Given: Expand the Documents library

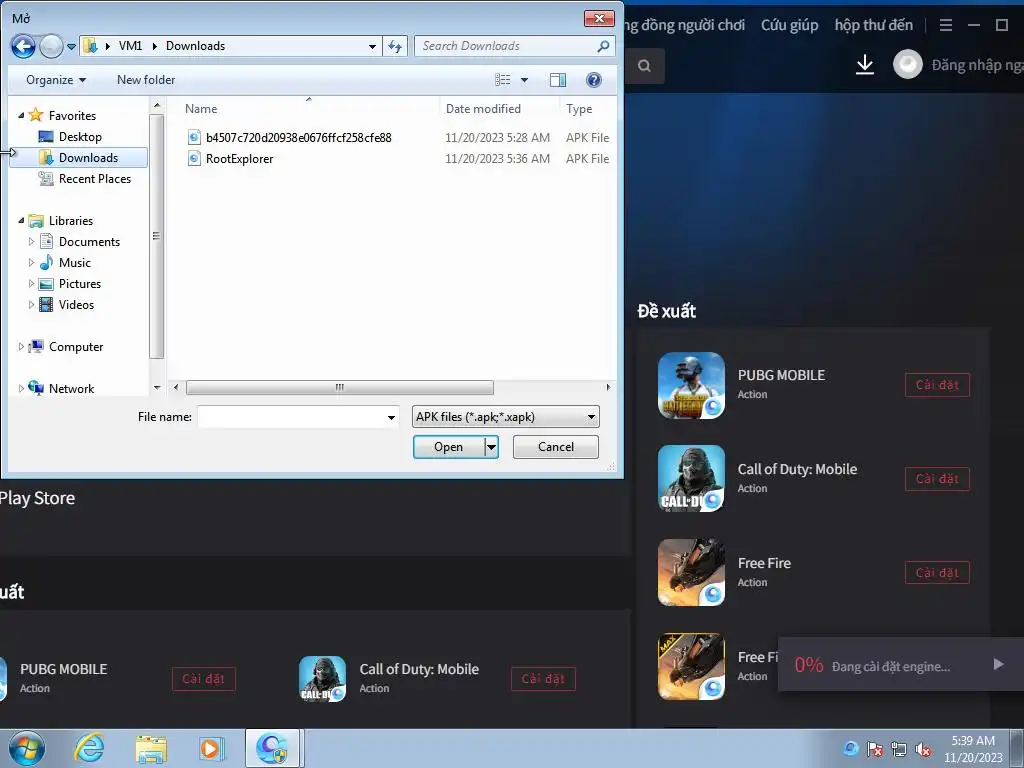Looking at the screenshot, I should 31,242.
